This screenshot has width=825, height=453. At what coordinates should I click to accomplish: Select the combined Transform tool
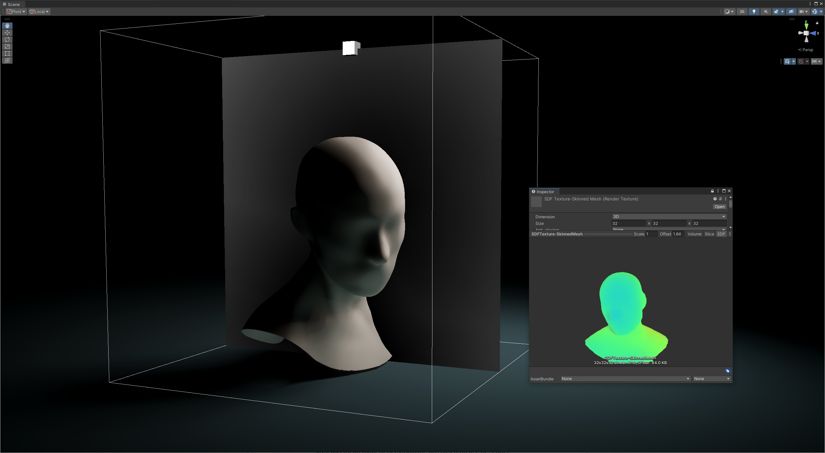(7, 60)
